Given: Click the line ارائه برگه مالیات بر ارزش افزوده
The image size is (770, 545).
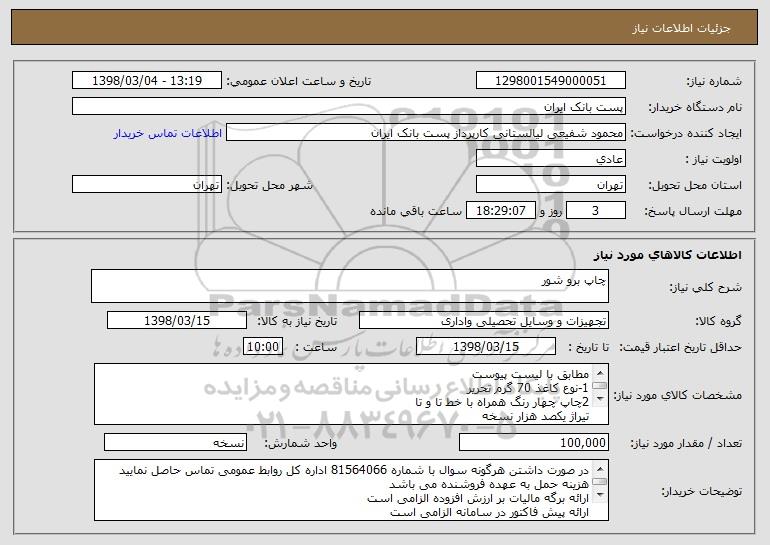Looking at the screenshot, I should pos(478,498).
